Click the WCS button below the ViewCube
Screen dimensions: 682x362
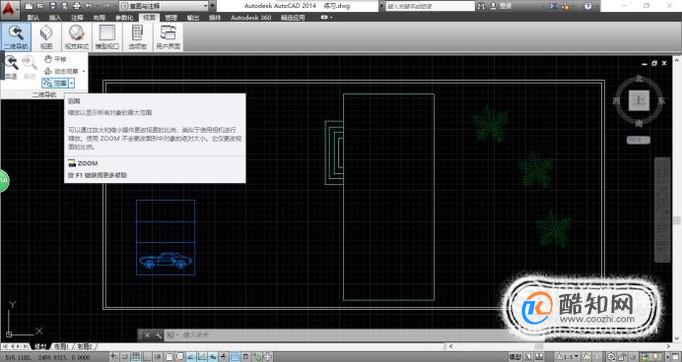click(x=639, y=140)
